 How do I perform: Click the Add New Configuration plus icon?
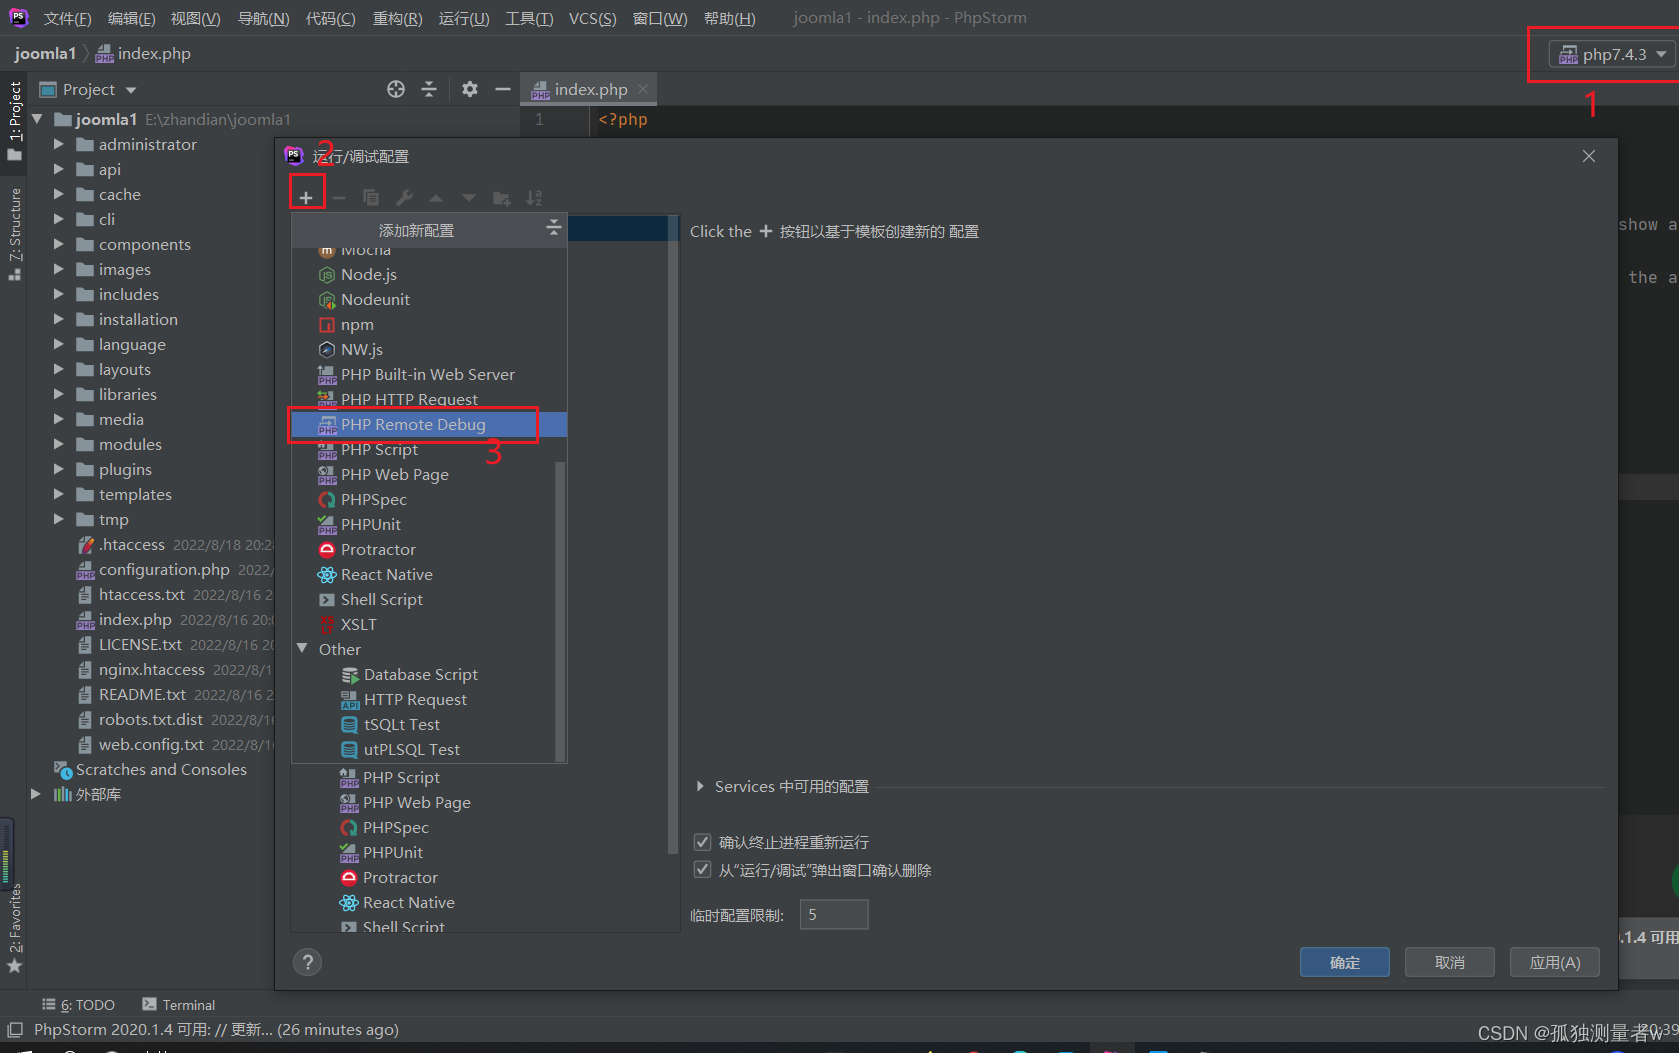pyautogui.click(x=307, y=193)
